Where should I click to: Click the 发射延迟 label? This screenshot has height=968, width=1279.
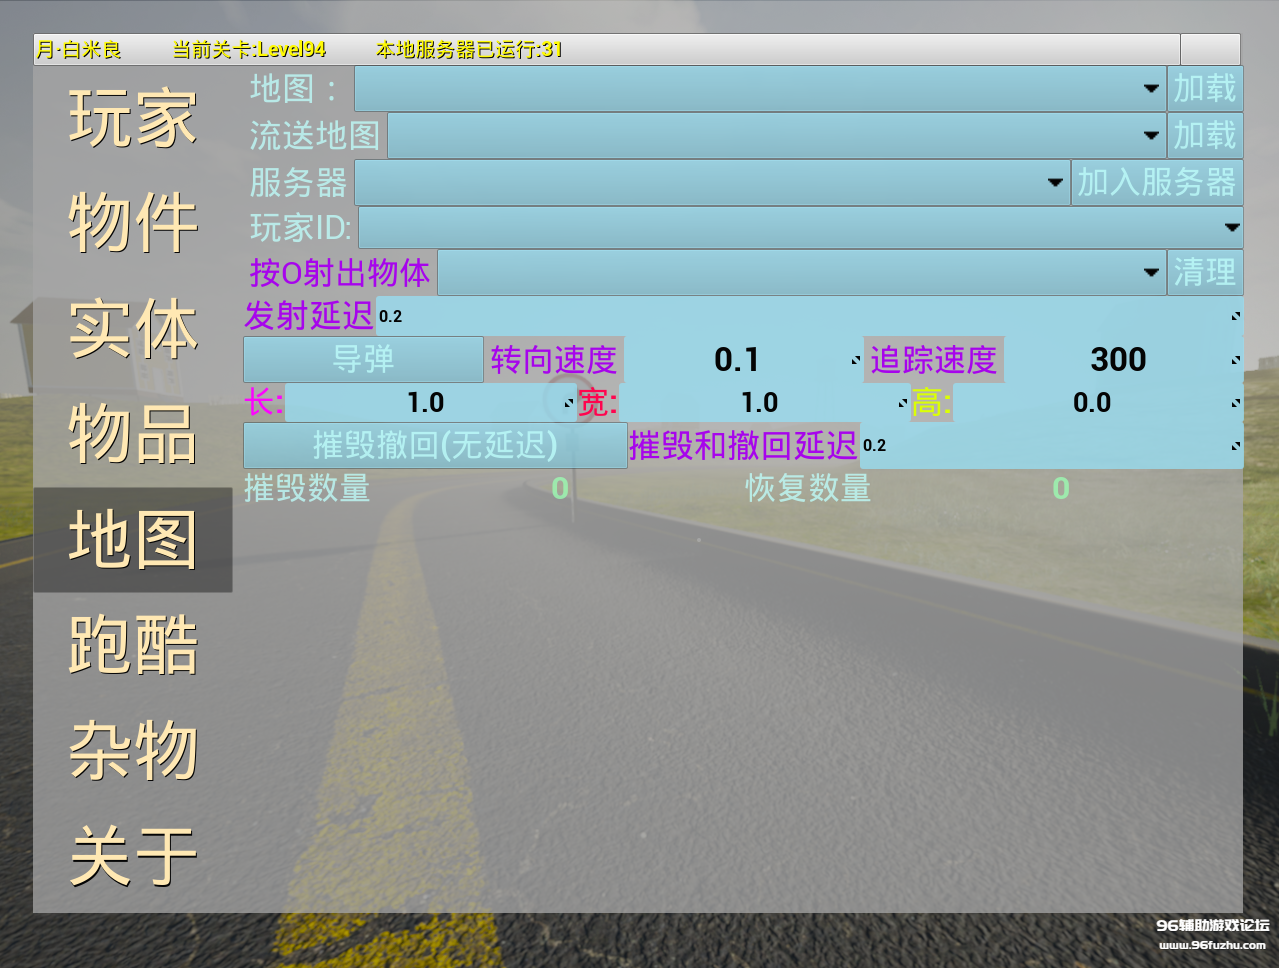309,316
